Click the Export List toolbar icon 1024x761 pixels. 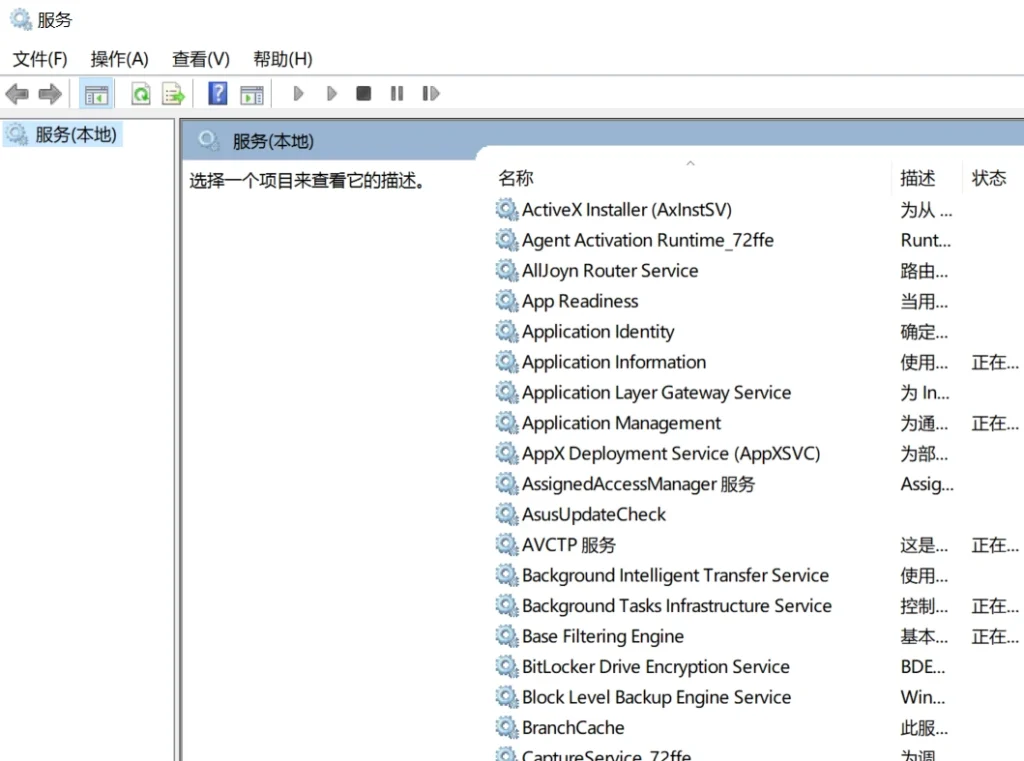tap(174, 94)
